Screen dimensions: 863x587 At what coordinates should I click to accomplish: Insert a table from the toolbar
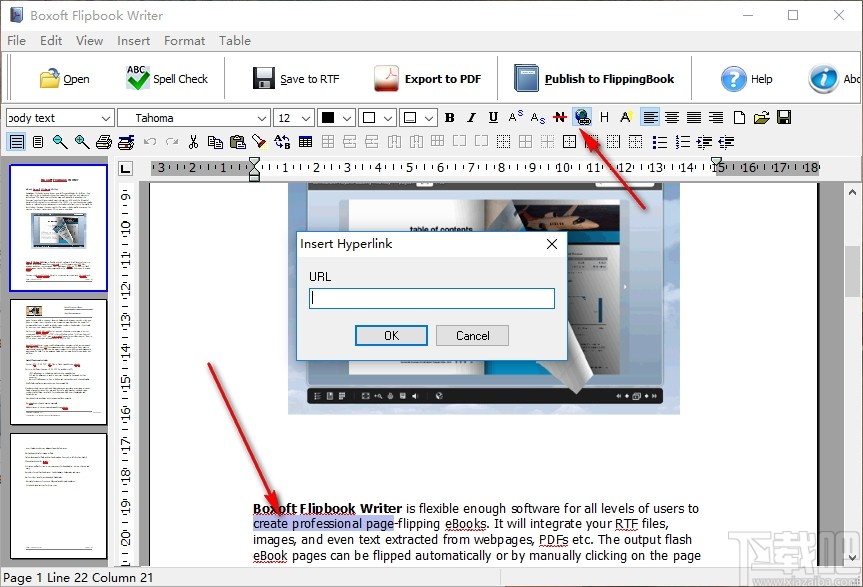click(305, 141)
